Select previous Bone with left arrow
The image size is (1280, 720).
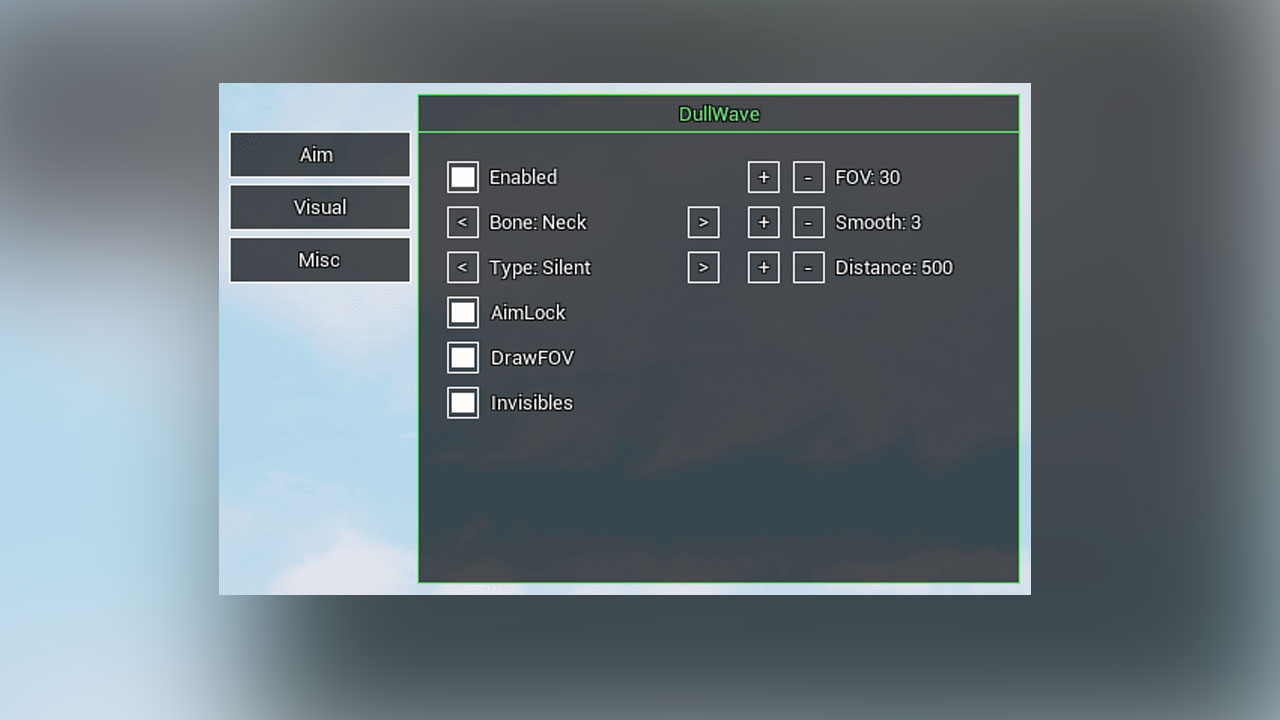(463, 222)
